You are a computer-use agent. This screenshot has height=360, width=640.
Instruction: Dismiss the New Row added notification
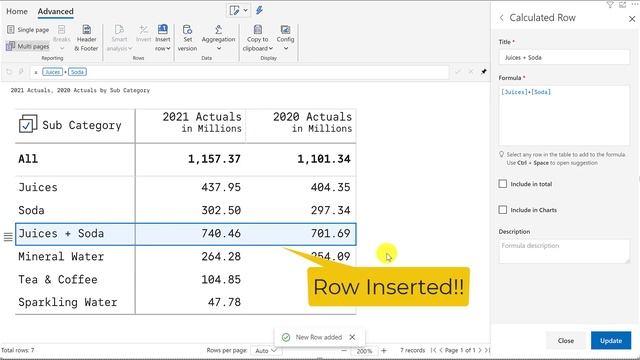click(352, 337)
